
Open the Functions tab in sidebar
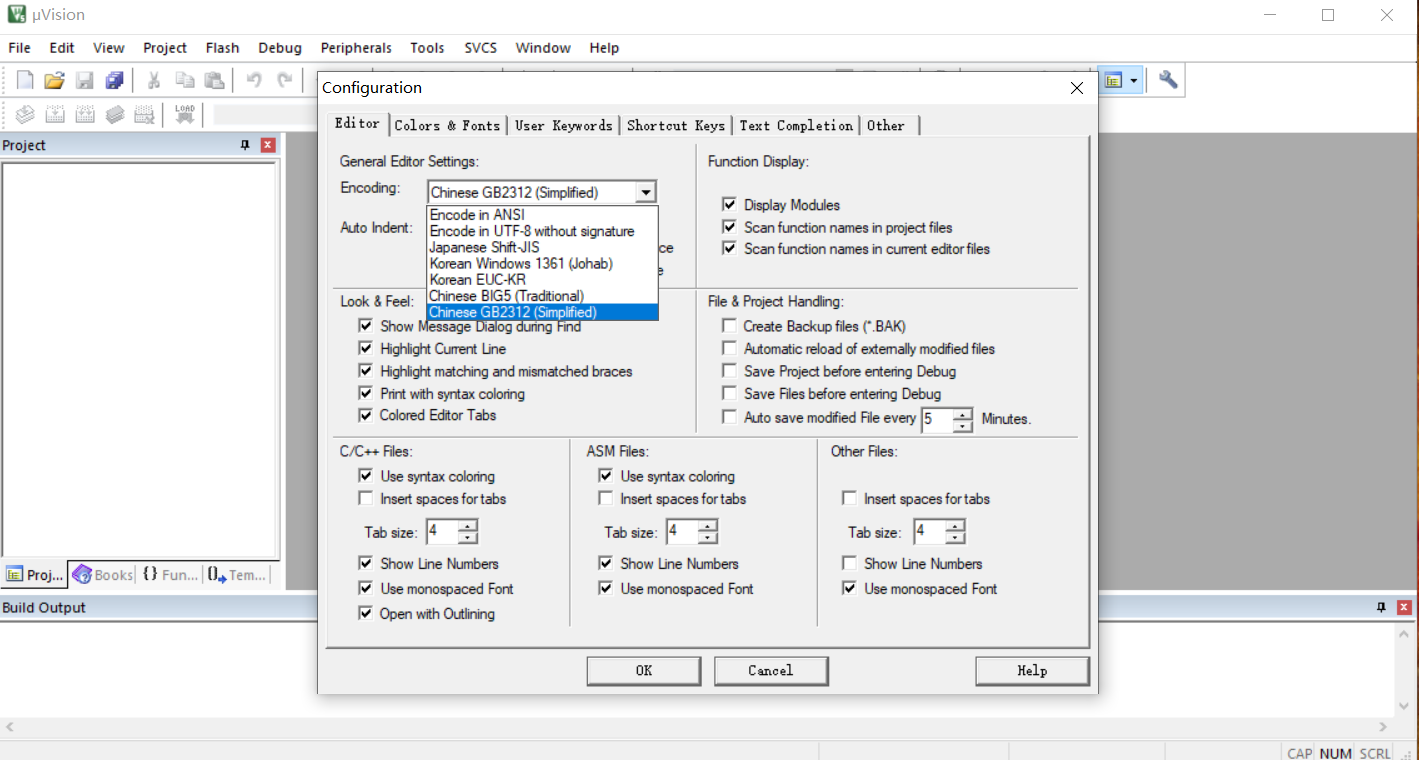[x=169, y=575]
